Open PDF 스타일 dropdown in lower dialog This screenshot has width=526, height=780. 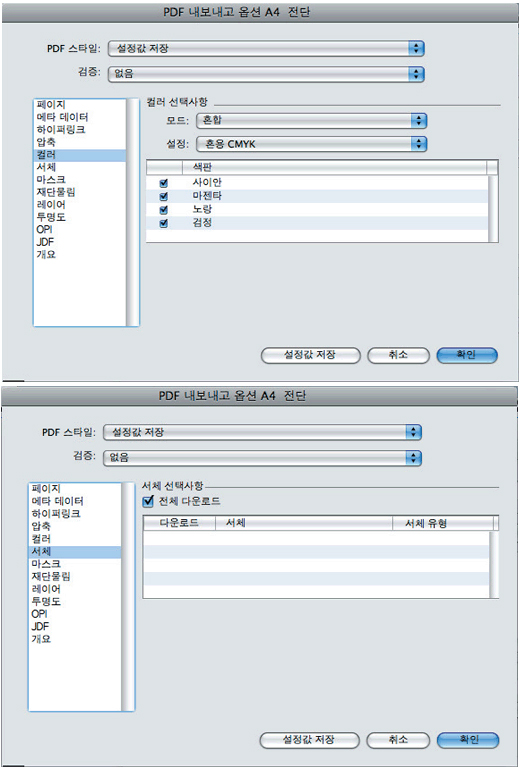(262, 432)
